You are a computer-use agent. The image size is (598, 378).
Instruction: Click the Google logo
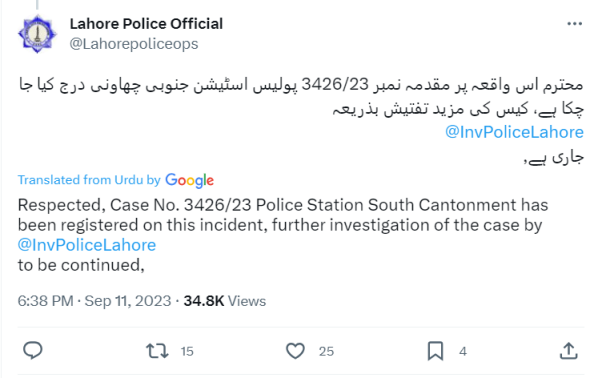(189, 180)
